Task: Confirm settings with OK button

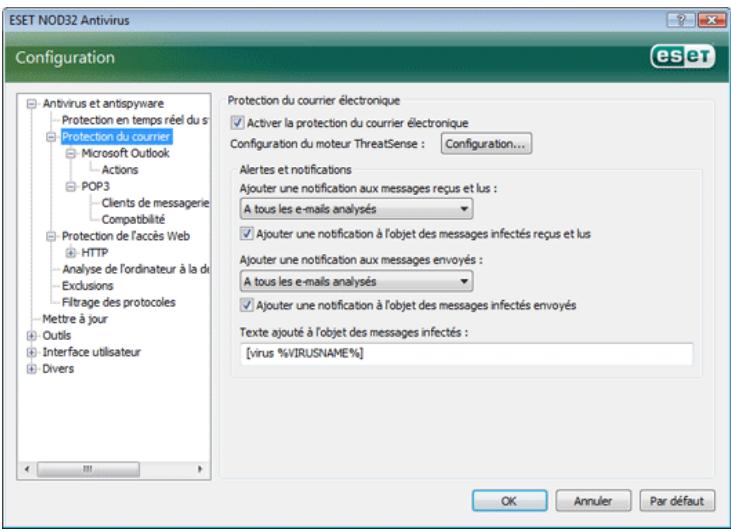Action: coord(510,501)
